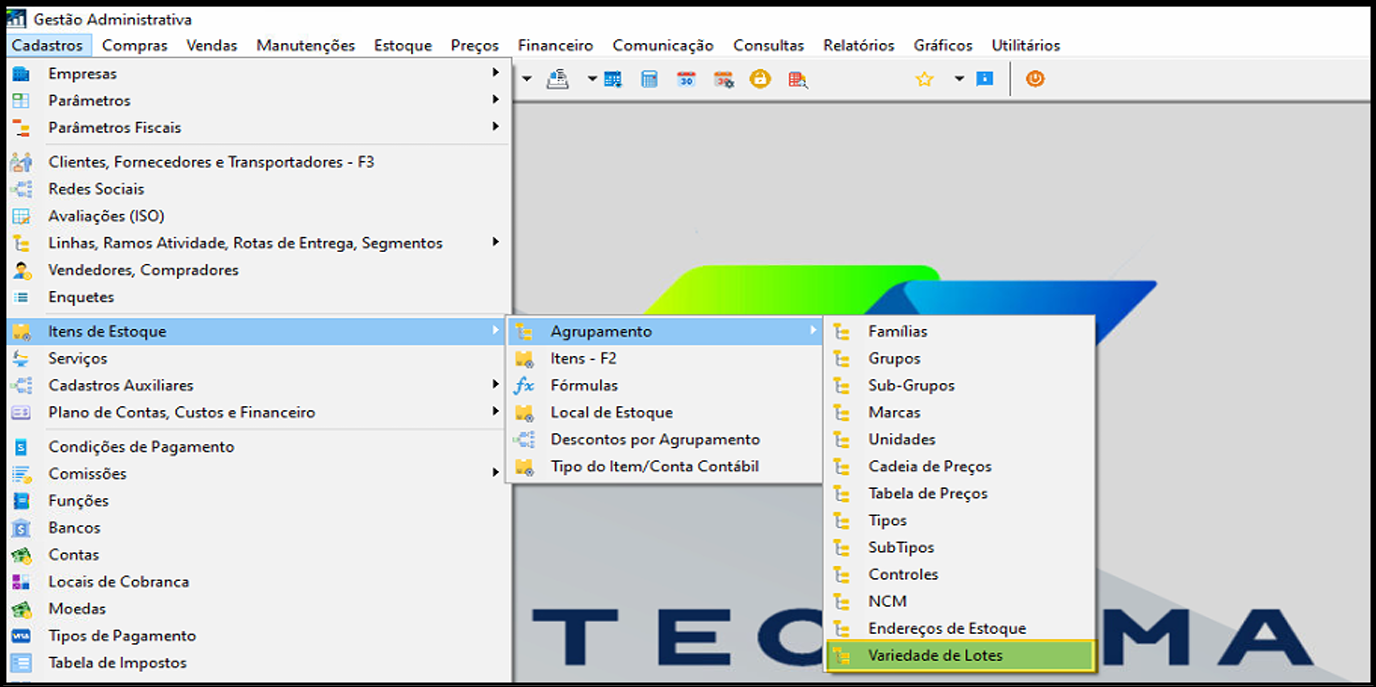Select Variedade de Lotes
1376x687 pixels.
960,656
